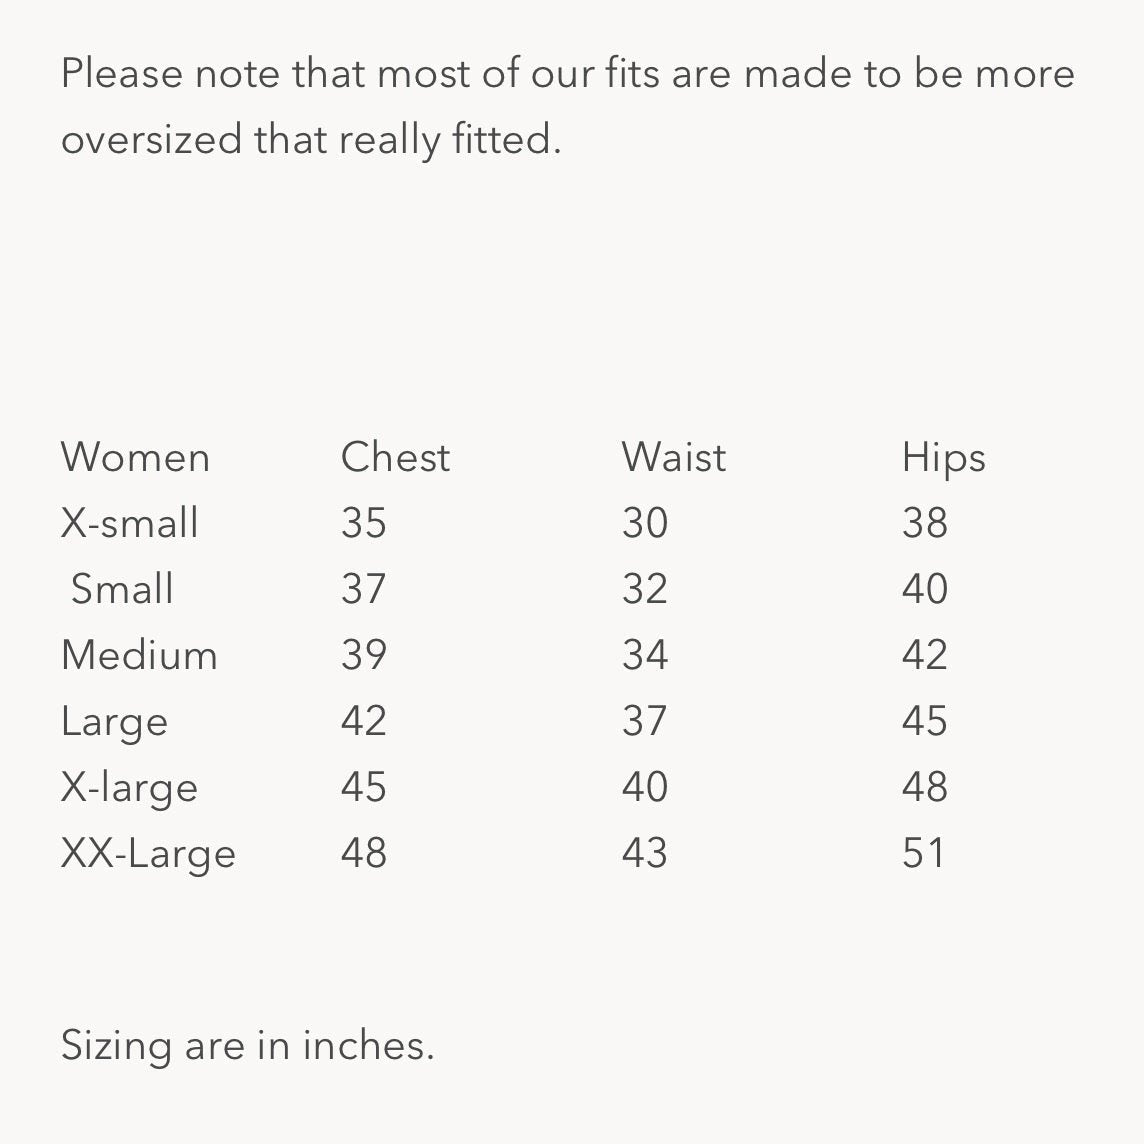Click the oversized fits note text
The width and height of the screenshot is (1144, 1144).
[x=567, y=106]
